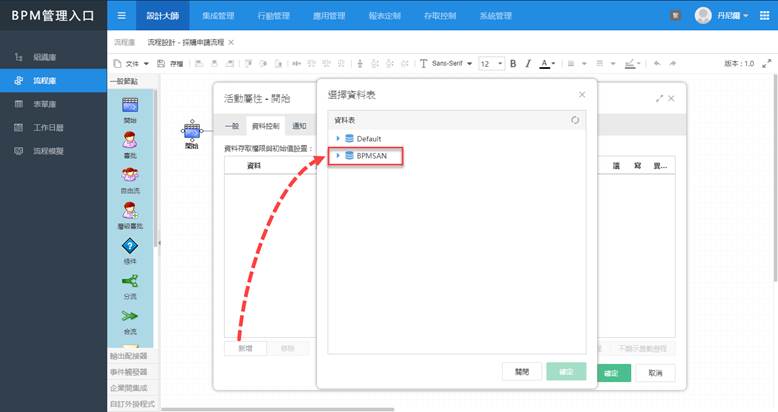Image resolution: width=778 pixels, height=412 pixels.
Task: Expand the 自訂外掛程式 palette section
Action: point(132,404)
